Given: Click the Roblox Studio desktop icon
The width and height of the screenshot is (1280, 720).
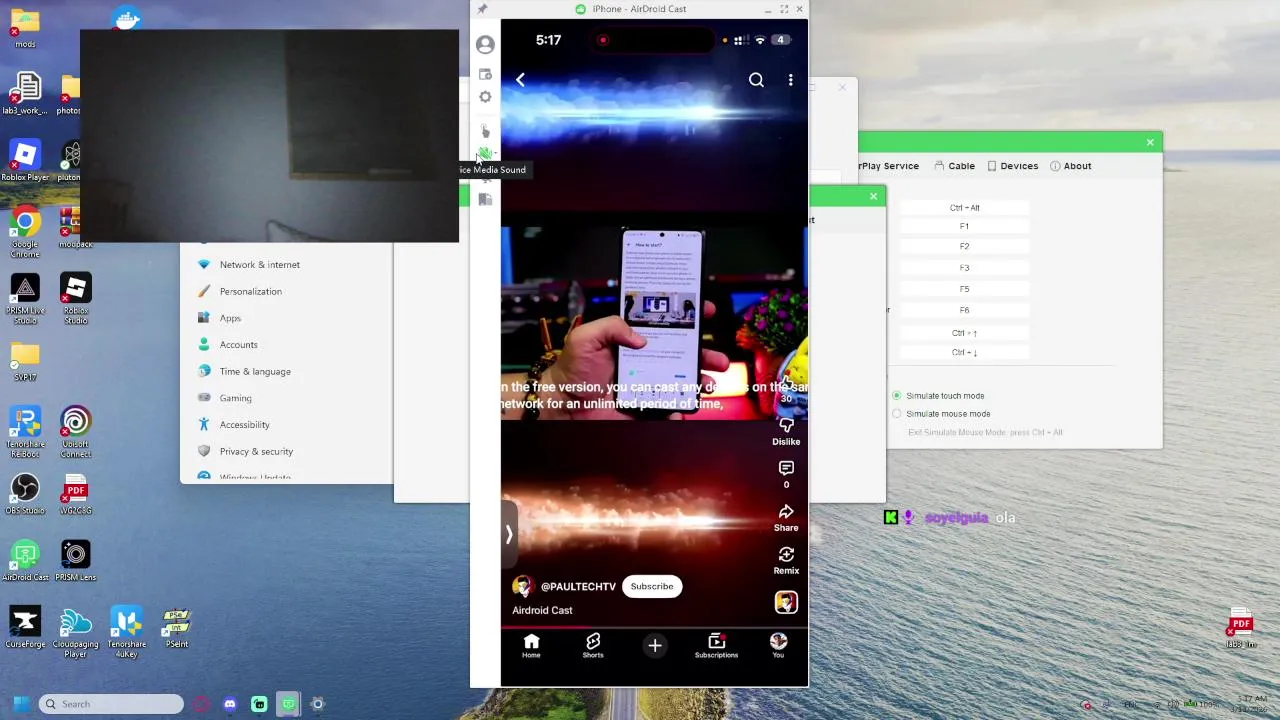Looking at the screenshot, I should [x=75, y=298].
